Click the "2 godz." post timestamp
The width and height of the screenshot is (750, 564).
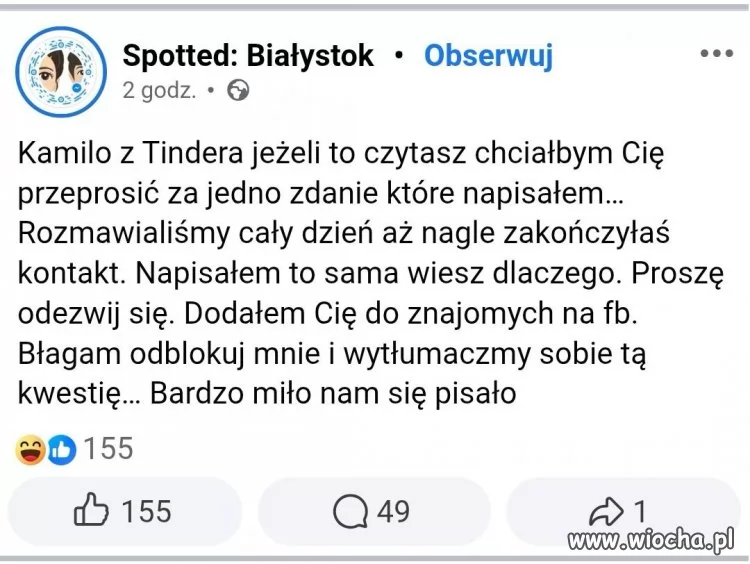pos(160,90)
